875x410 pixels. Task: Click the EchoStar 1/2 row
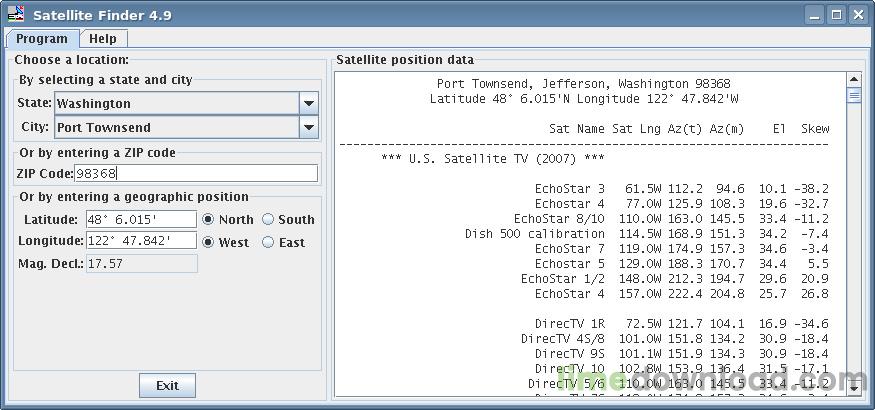pyautogui.click(x=675, y=279)
